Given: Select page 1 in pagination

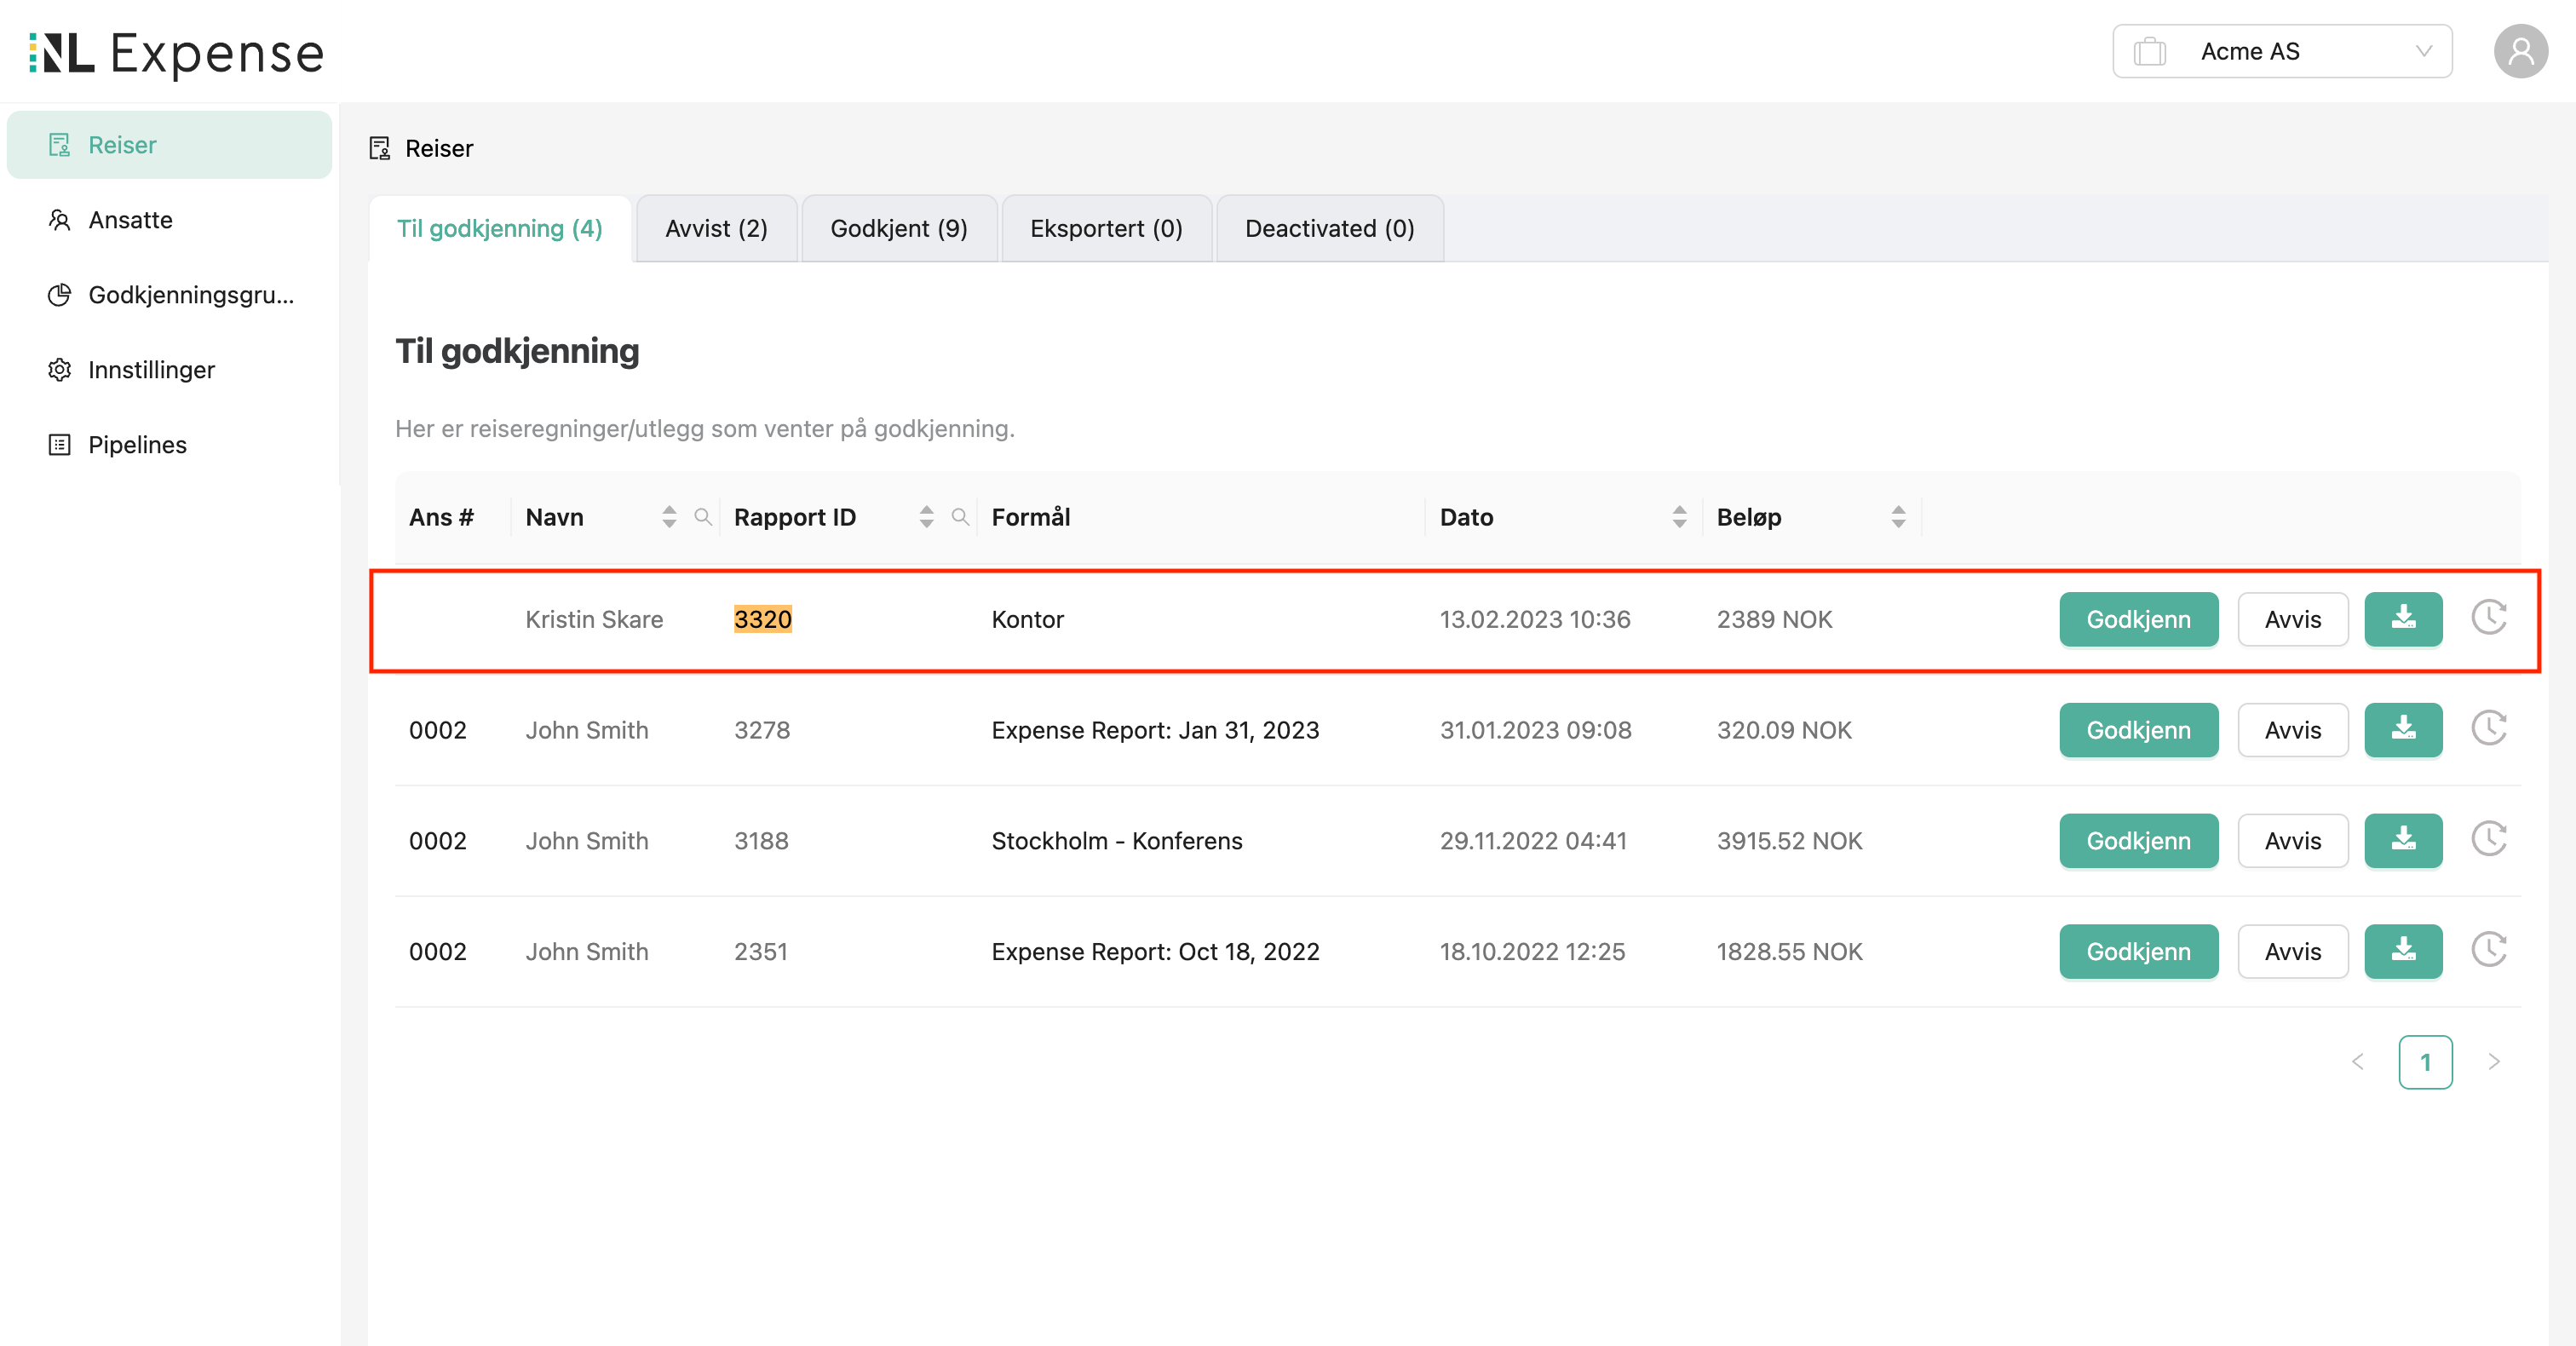Looking at the screenshot, I should [x=2425, y=1062].
